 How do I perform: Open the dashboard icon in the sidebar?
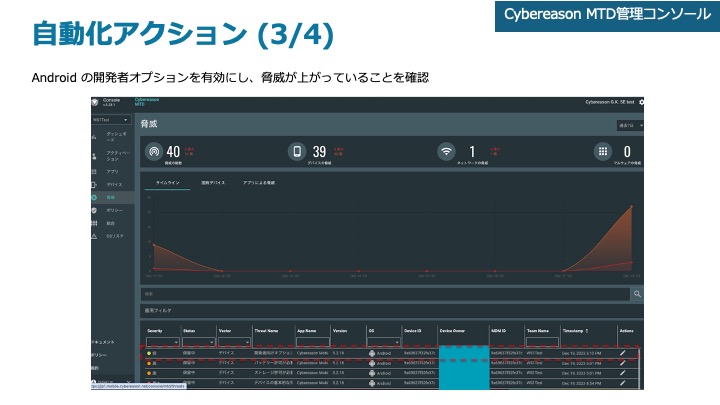[94, 137]
